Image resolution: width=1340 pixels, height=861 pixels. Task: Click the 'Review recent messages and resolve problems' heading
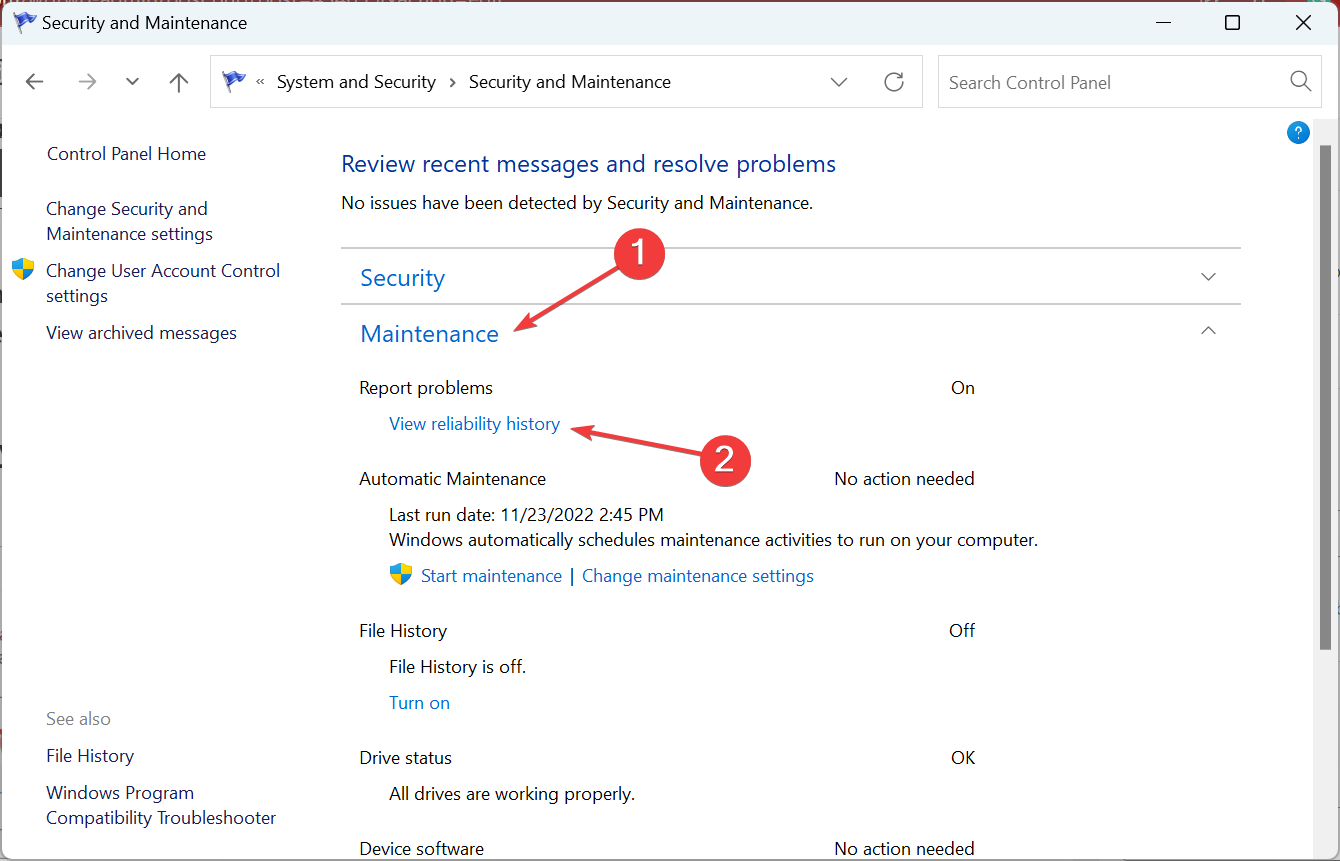point(588,164)
